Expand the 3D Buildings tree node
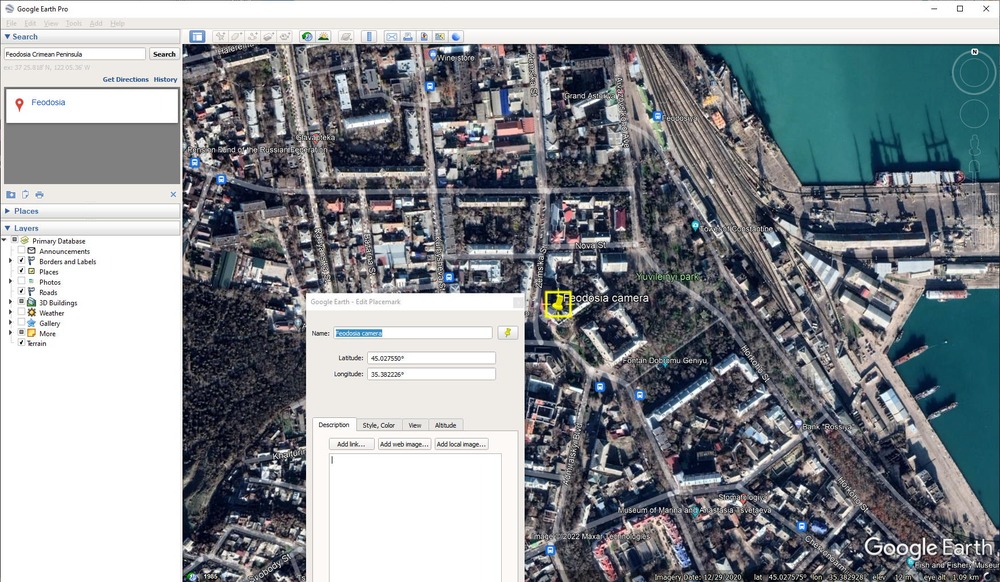 (x=10, y=302)
